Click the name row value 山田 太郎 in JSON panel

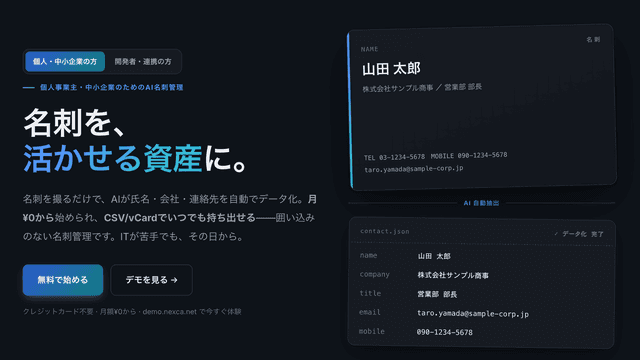coord(434,256)
